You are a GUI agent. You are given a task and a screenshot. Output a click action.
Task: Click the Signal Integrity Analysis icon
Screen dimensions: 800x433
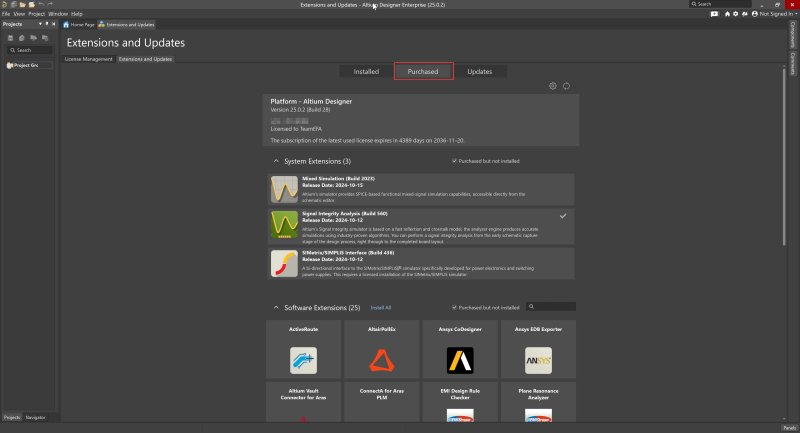click(x=284, y=224)
